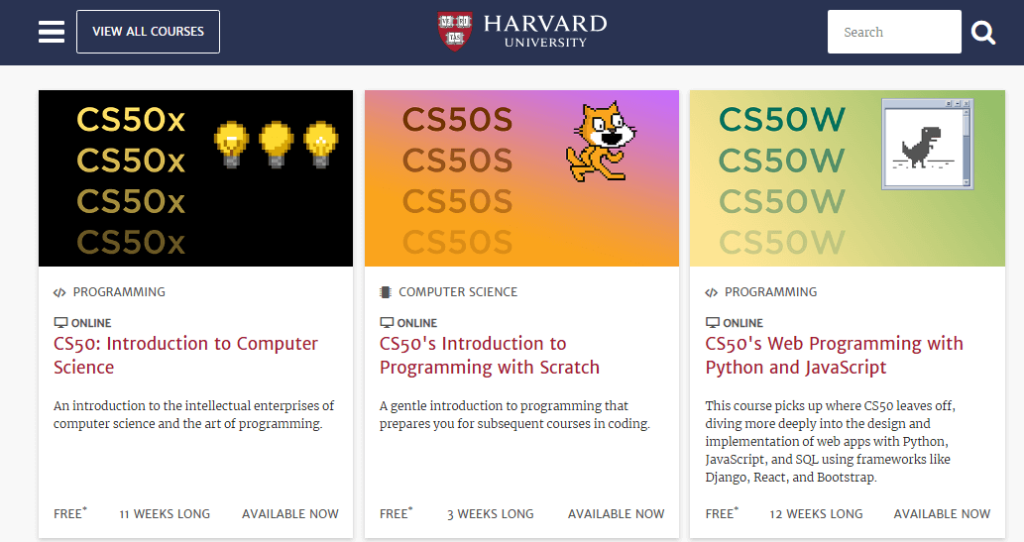
Task: Click the monitor Online icon on Web Programming card
Action: pyautogui.click(x=712, y=323)
